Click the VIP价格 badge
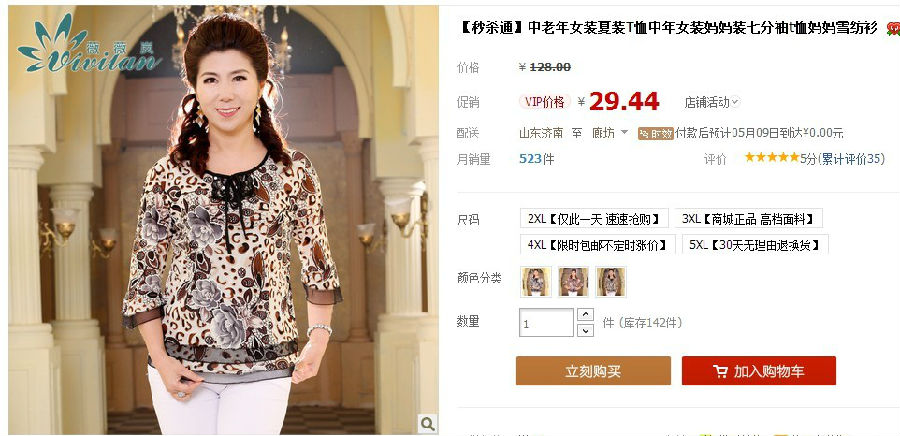The width and height of the screenshot is (900, 436). (x=545, y=102)
